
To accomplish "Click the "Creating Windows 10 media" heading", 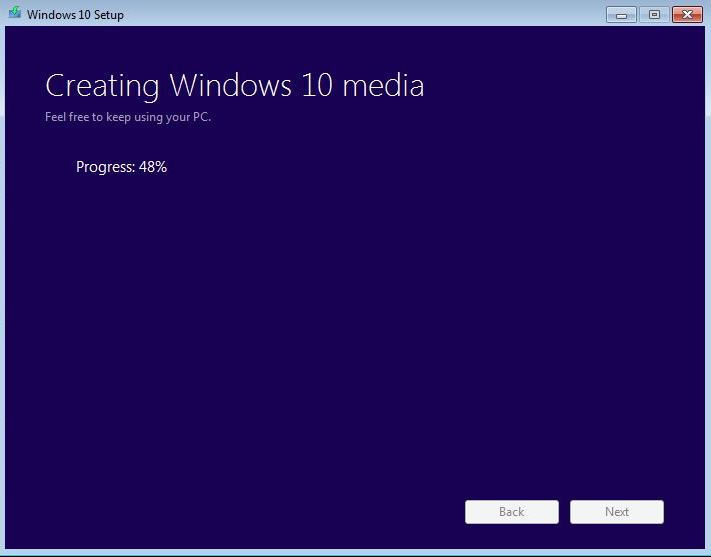I will 235,85.
